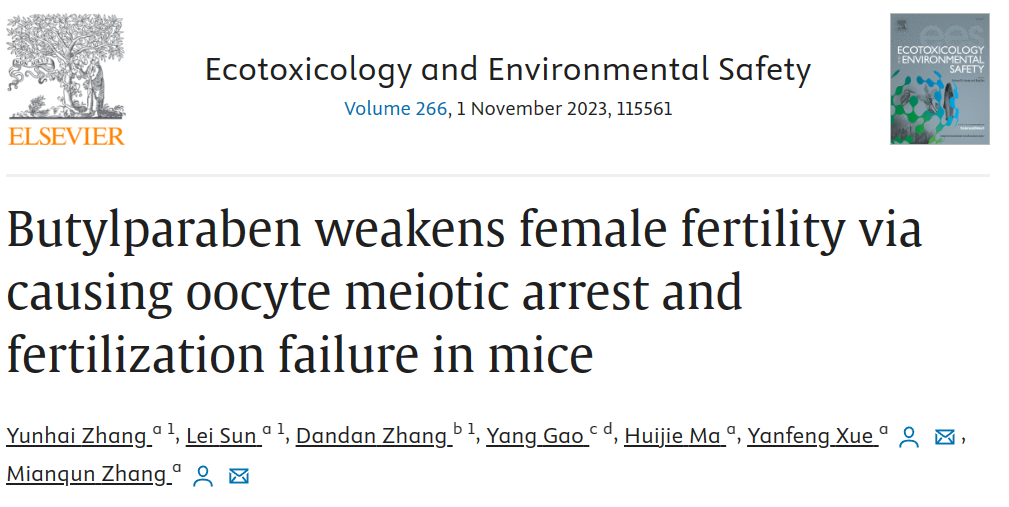Open author Yunhai Zhang's details
The image size is (1009, 507).
[x=76, y=436]
